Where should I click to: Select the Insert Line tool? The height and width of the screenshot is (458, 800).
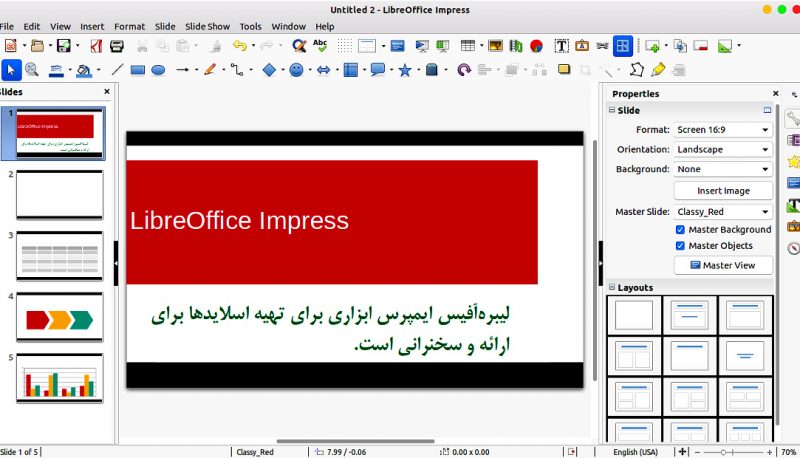(x=117, y=70)
